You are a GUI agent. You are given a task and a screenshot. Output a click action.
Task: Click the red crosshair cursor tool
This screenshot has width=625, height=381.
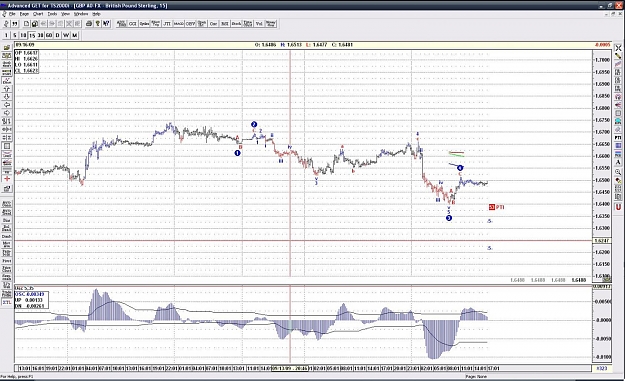click(7, 179)
